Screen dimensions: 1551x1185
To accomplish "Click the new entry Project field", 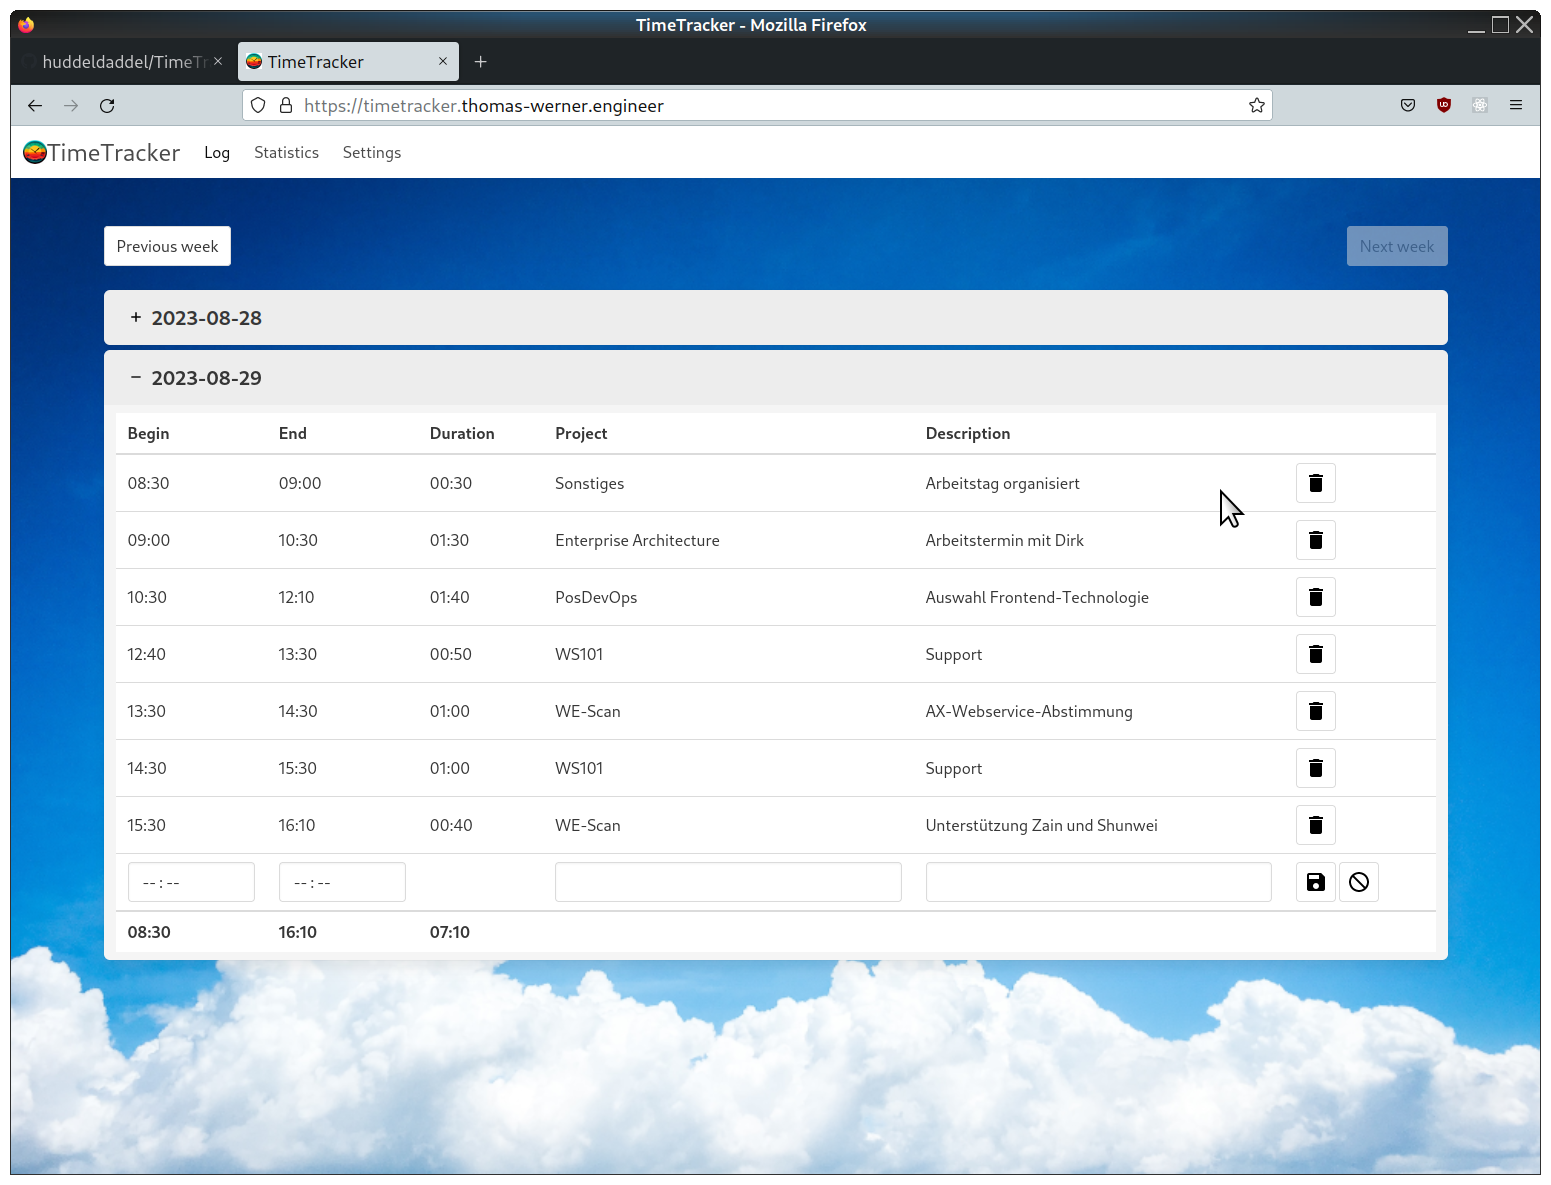I will click(x=728, y=882).
